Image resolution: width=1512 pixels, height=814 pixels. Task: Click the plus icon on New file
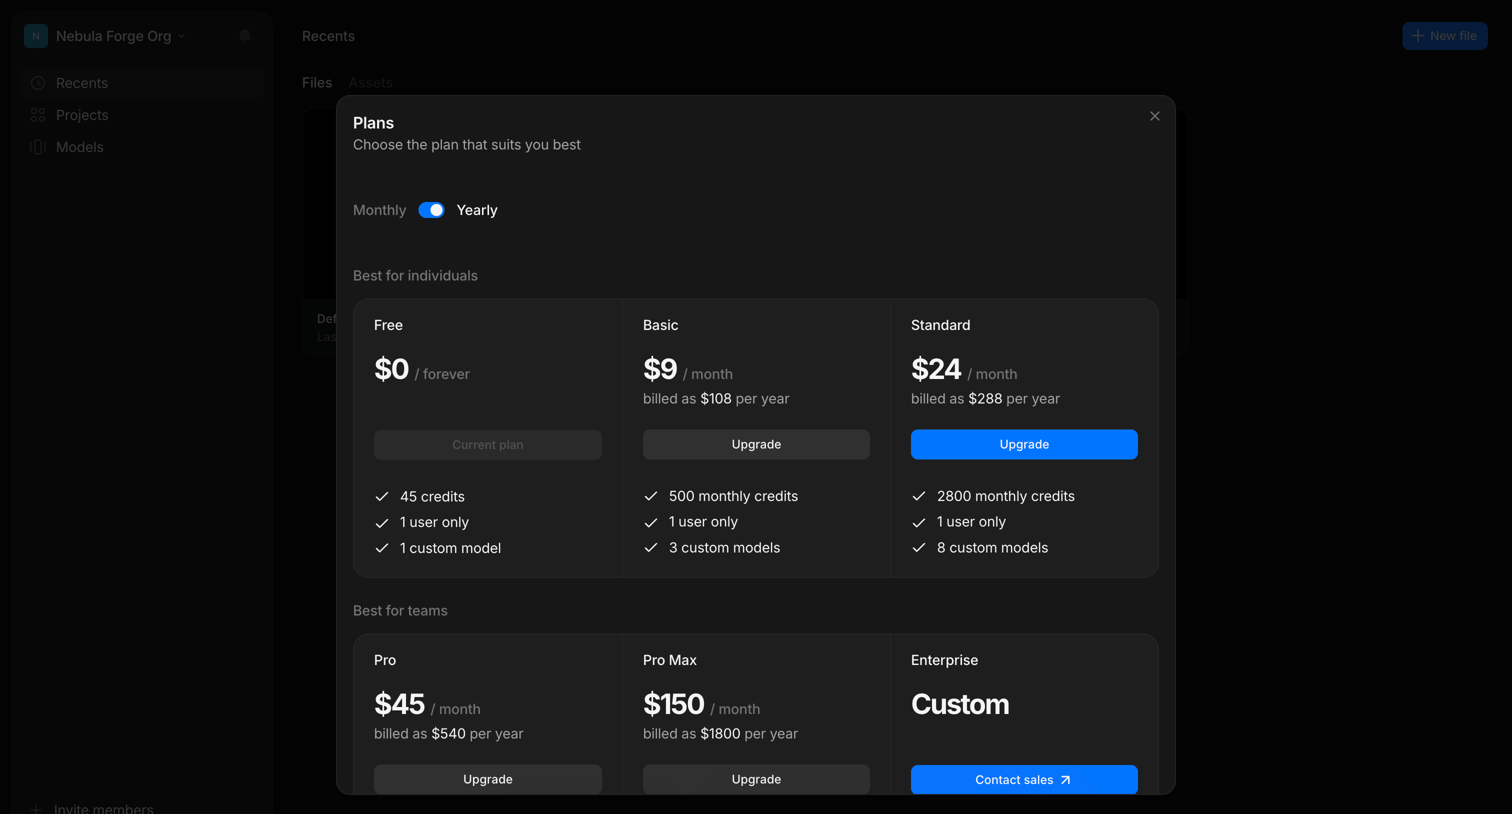(1417, 36)
